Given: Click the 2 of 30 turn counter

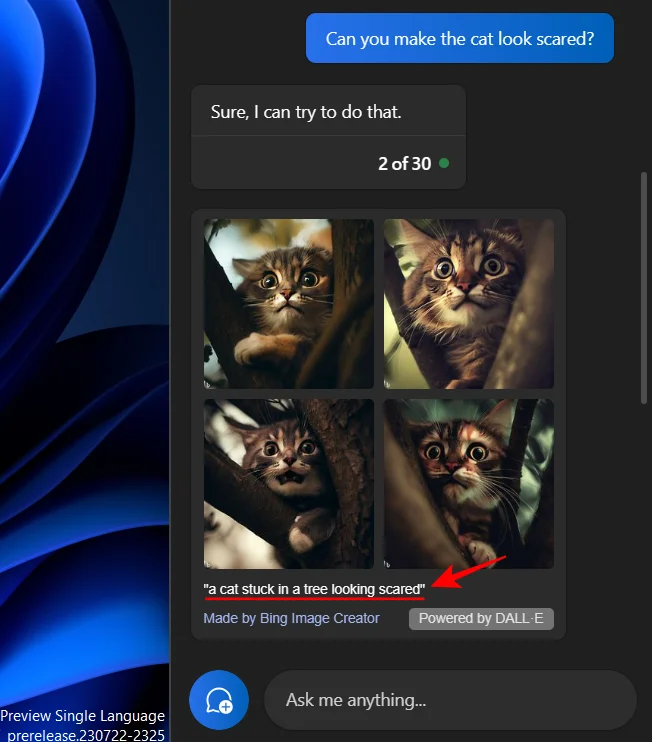Looking at the screenshot, I should tap(405, 164).
